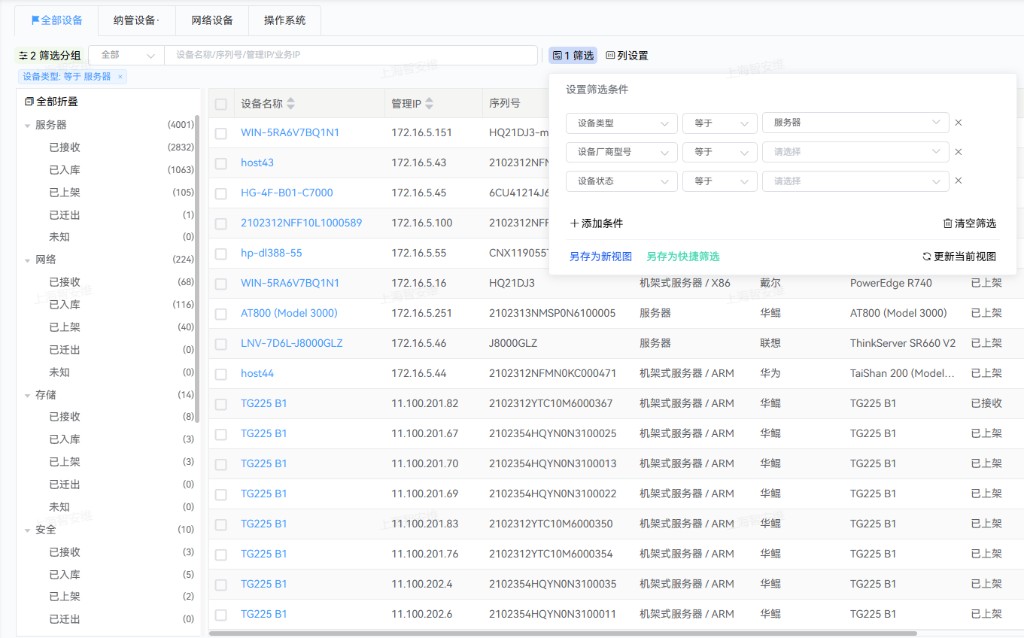Screen dimensions: 1024x638
Task: Open the 服务器 value dropdown
Action: 856,123
